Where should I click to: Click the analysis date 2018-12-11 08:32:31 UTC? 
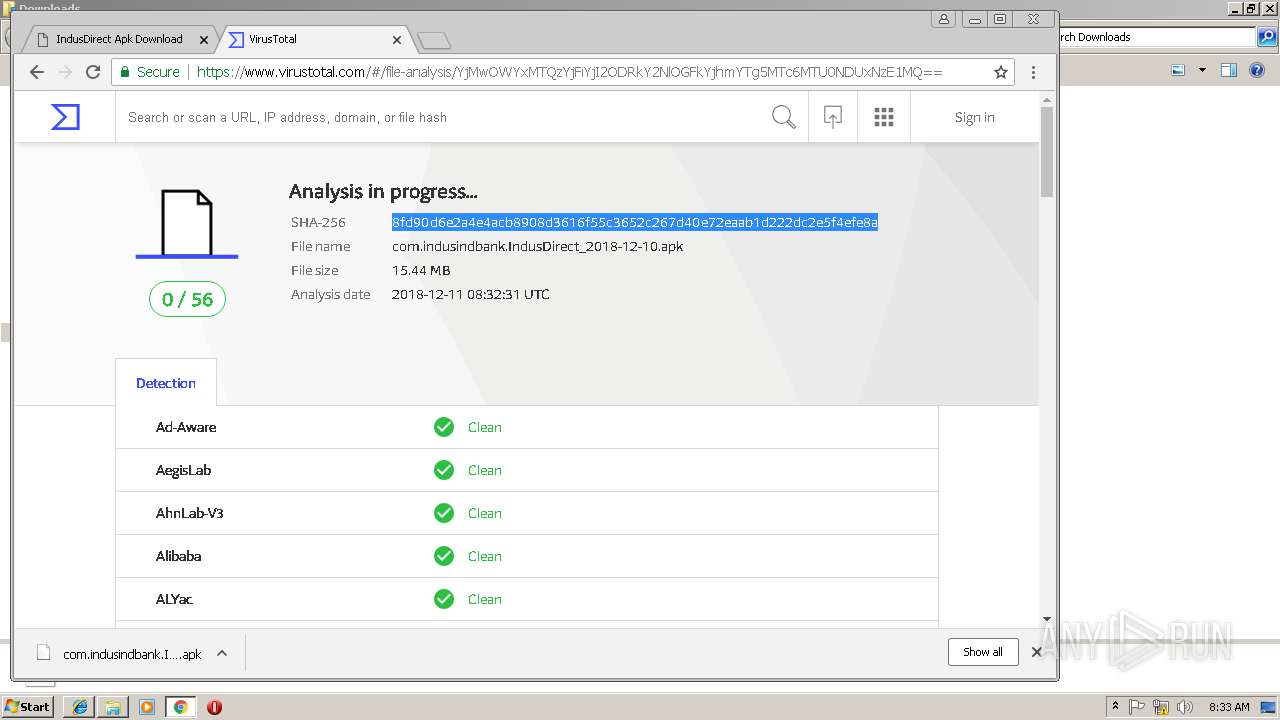coord(470,294)
